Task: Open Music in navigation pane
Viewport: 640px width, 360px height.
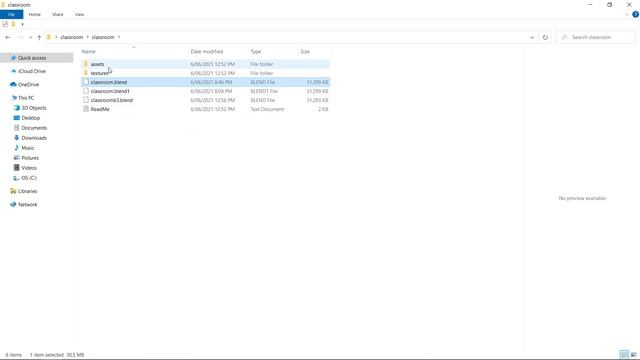Action: pos(28,148)
